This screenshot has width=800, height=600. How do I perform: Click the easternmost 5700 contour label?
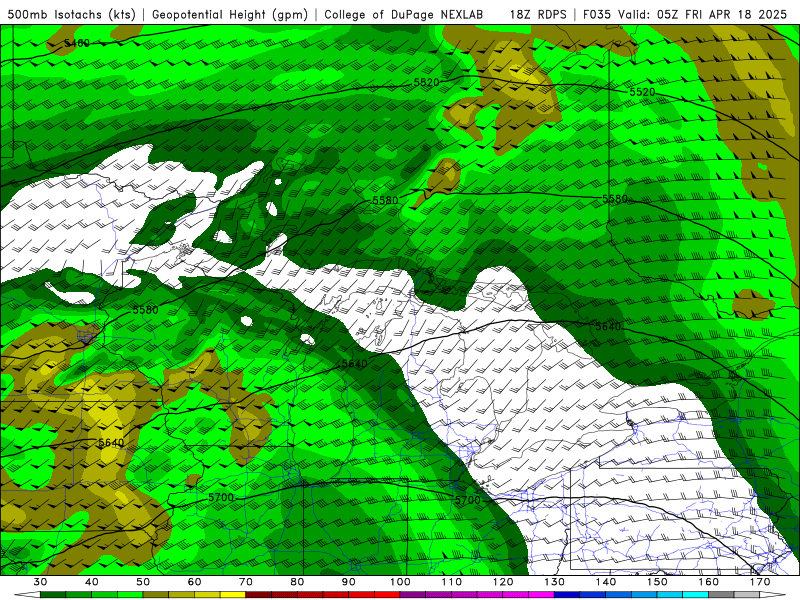467,501
